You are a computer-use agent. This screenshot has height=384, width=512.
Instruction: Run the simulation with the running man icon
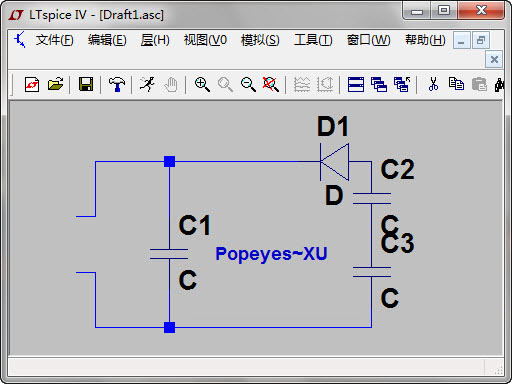147,84
